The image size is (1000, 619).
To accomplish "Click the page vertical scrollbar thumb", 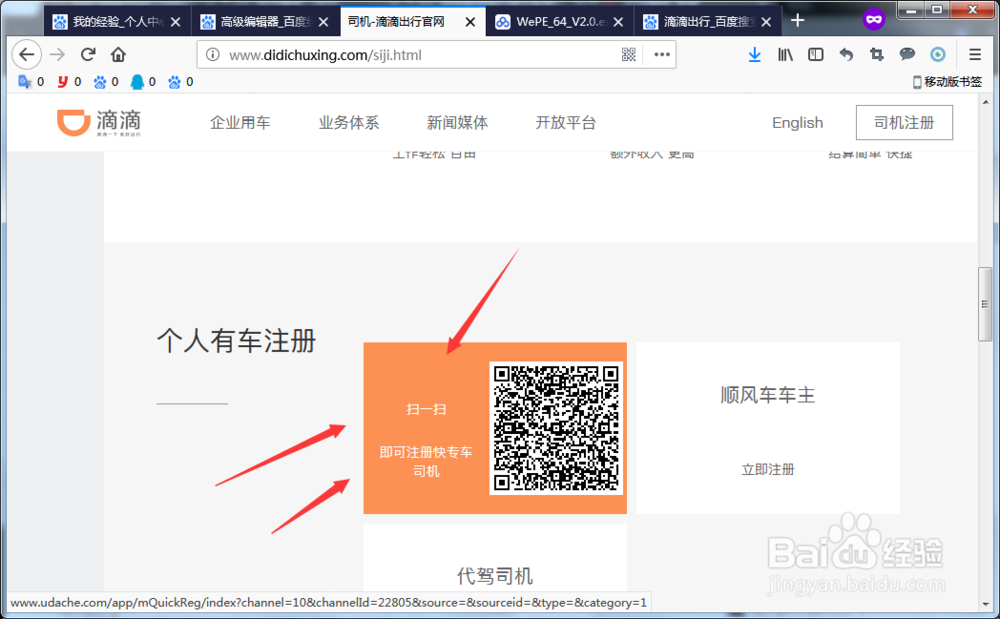I will (985, 304).
